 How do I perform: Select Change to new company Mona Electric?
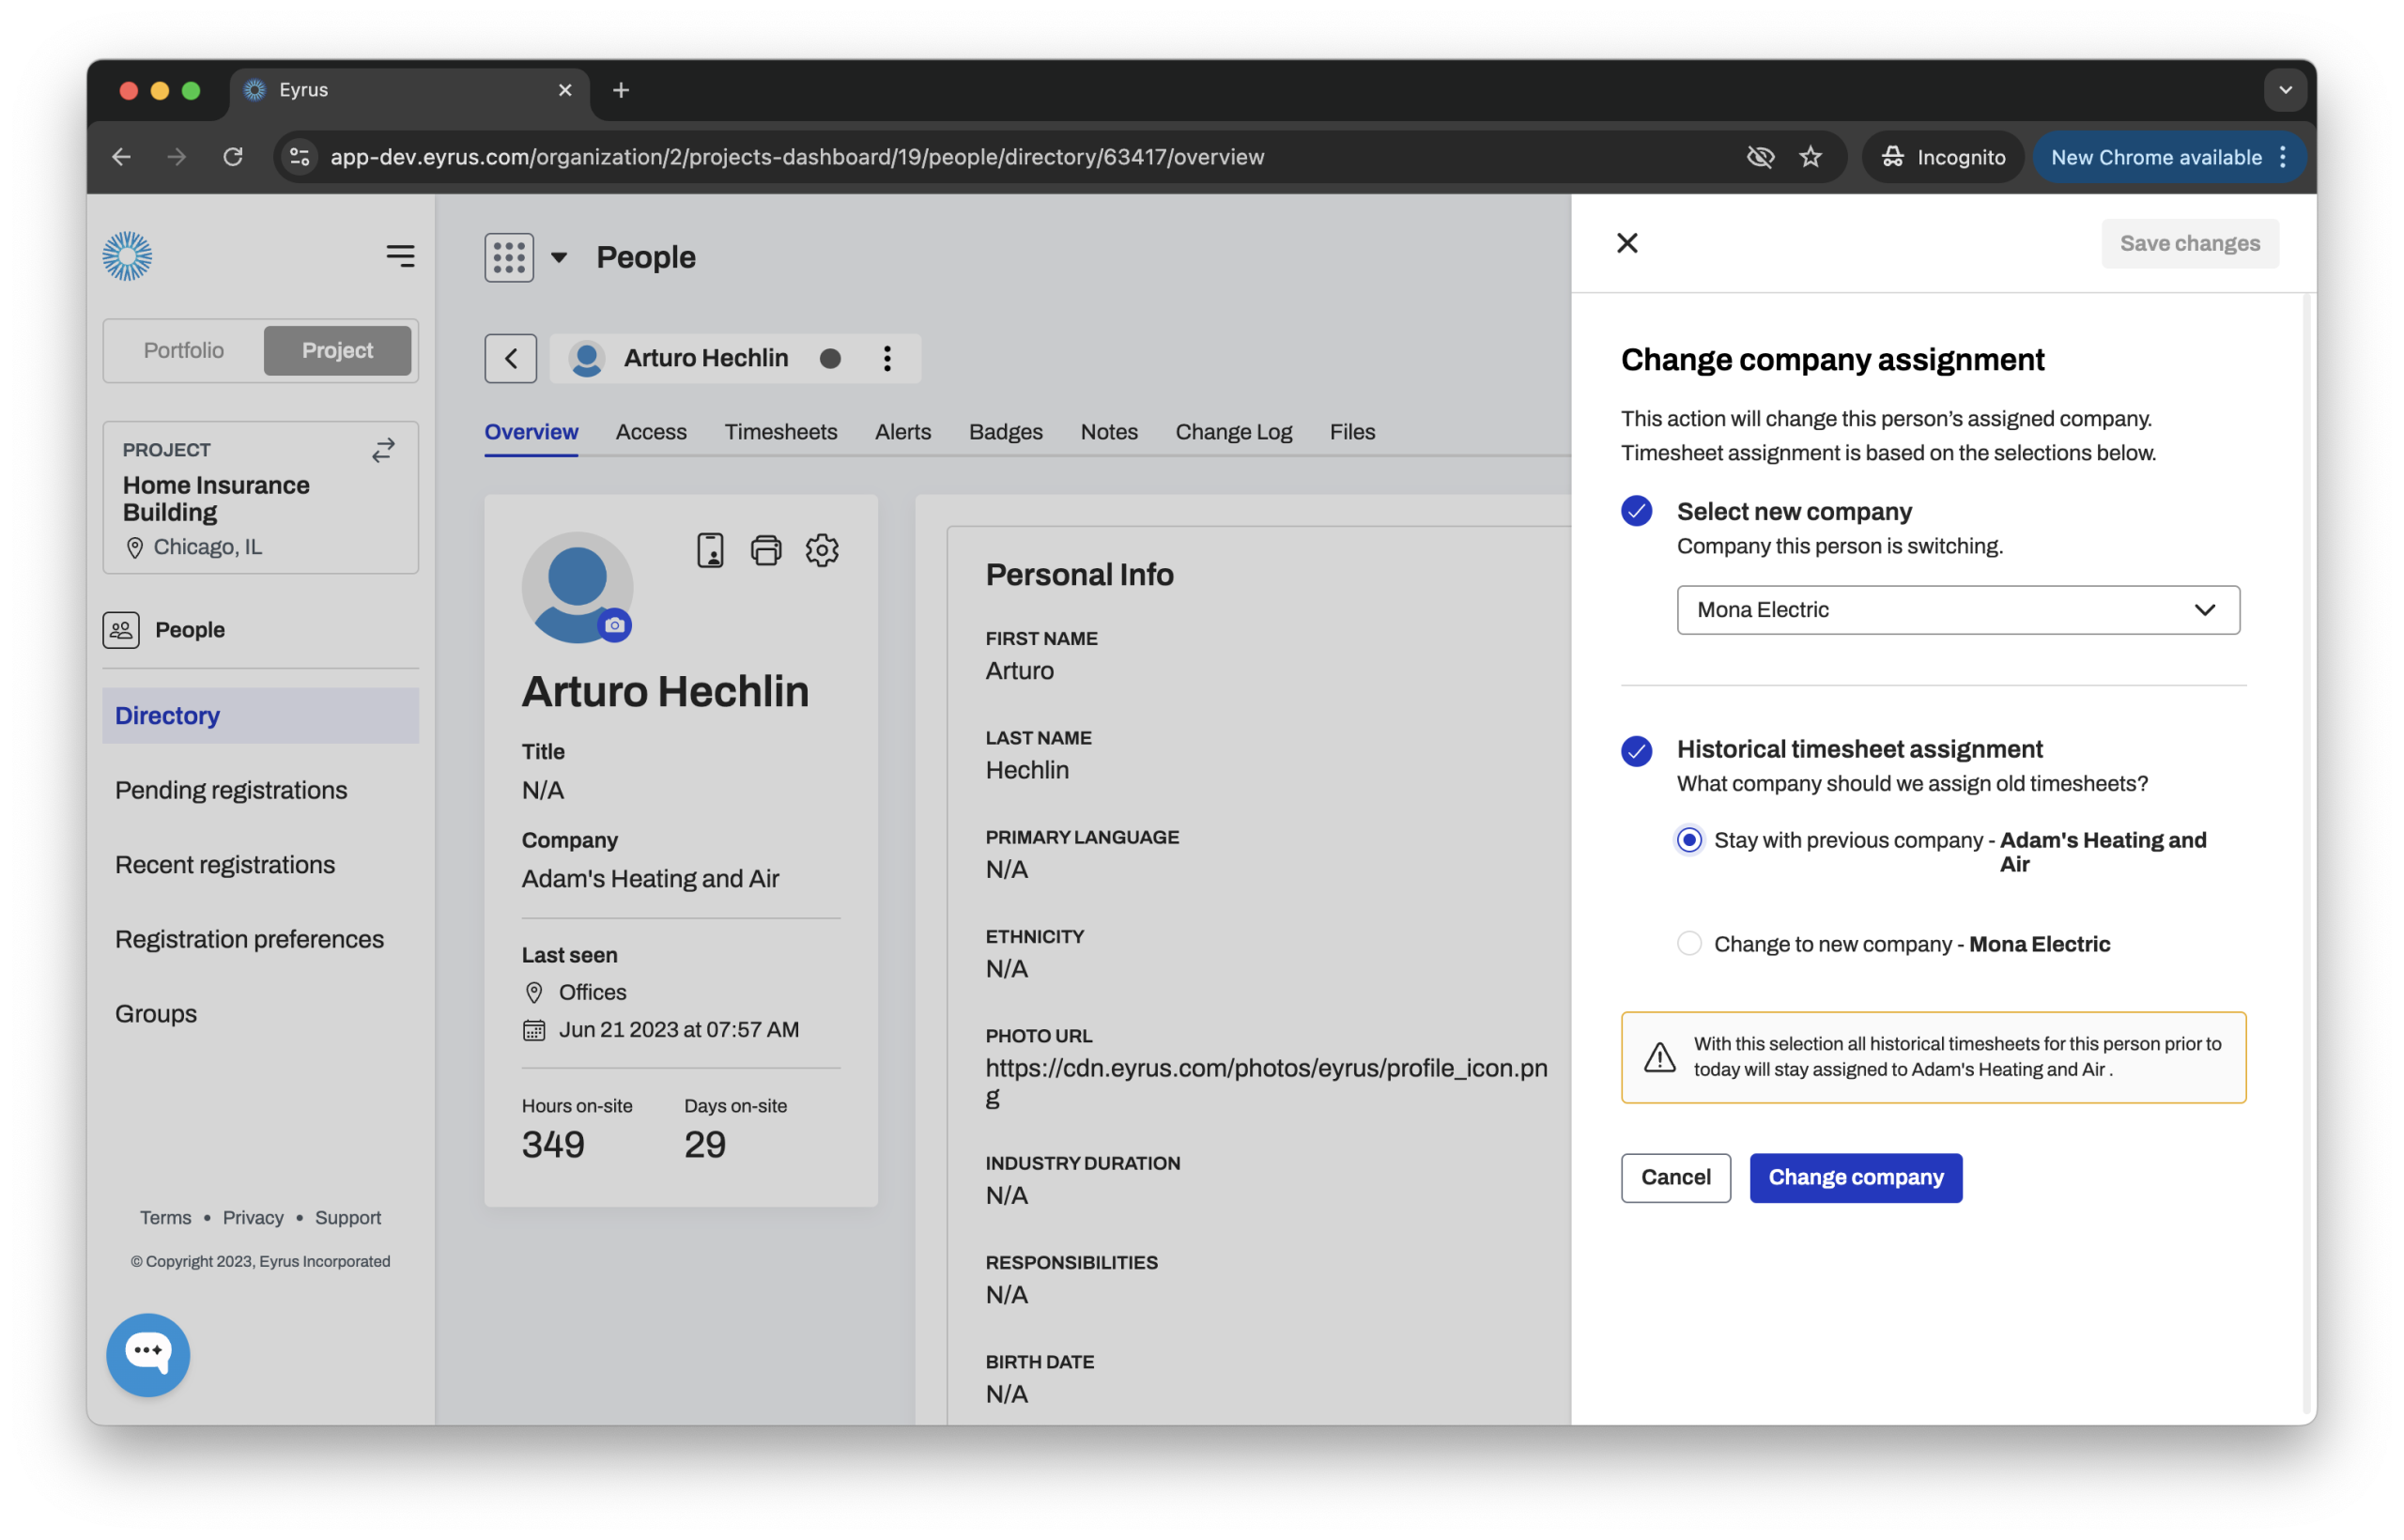click(1689, 943)
